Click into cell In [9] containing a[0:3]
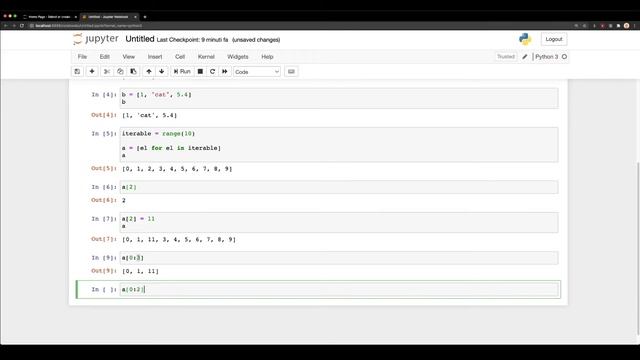 pyautogui.click(x=339, y=258)
